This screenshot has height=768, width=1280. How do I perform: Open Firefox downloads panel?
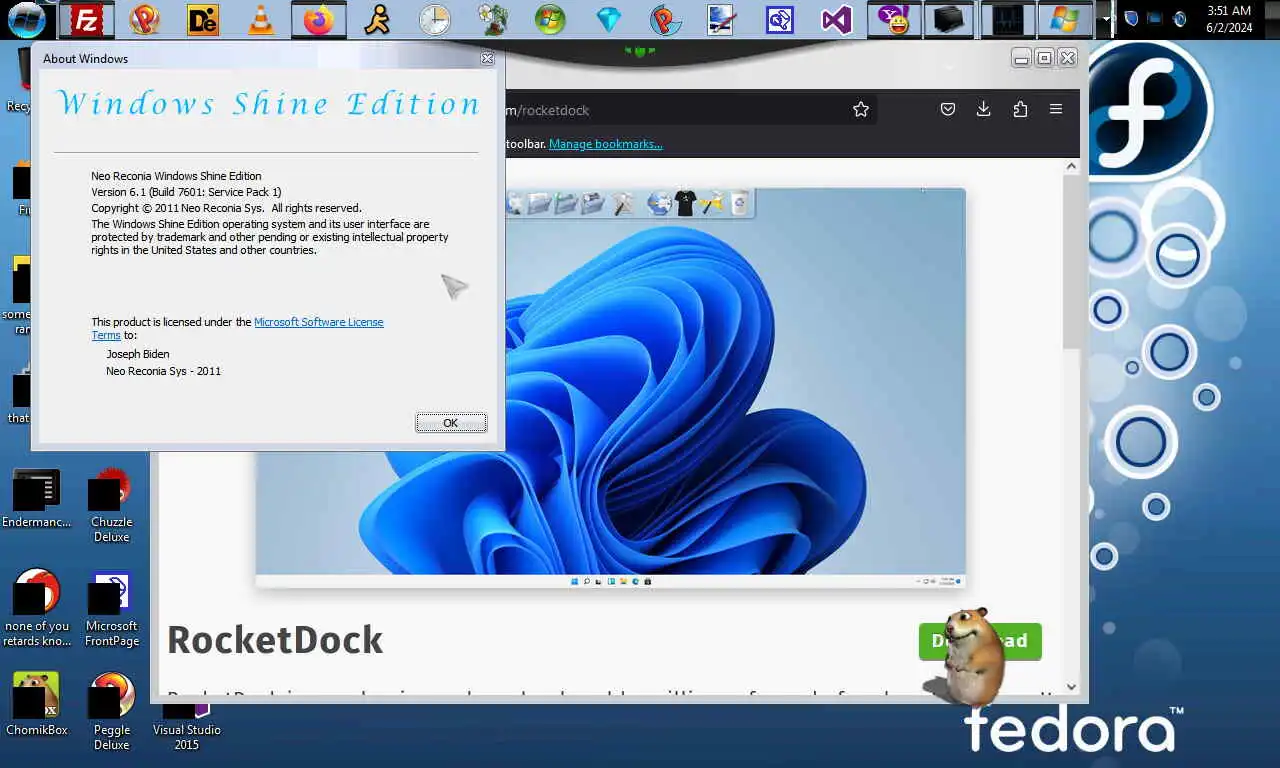[x=984, y=110]
